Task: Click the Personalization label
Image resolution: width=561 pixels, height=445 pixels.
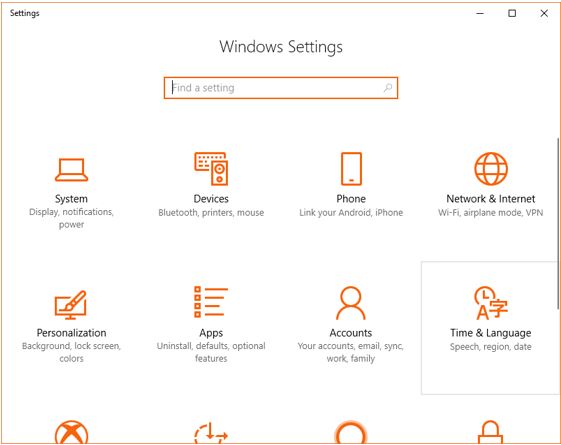Action: tap(71, 333)
